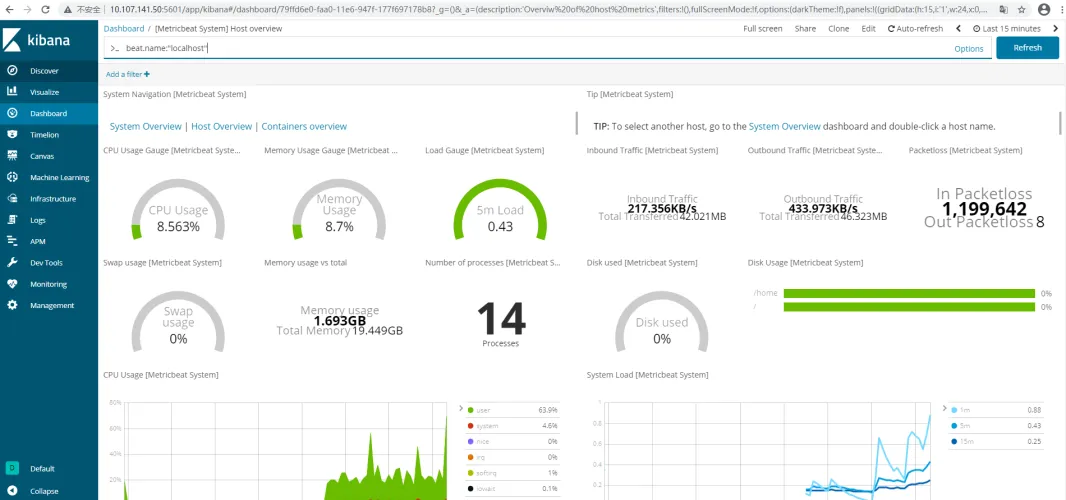Open the Canvas icon in the sidebar
The height and width of the screenshot is (500, 1066).
pos(12,156)
